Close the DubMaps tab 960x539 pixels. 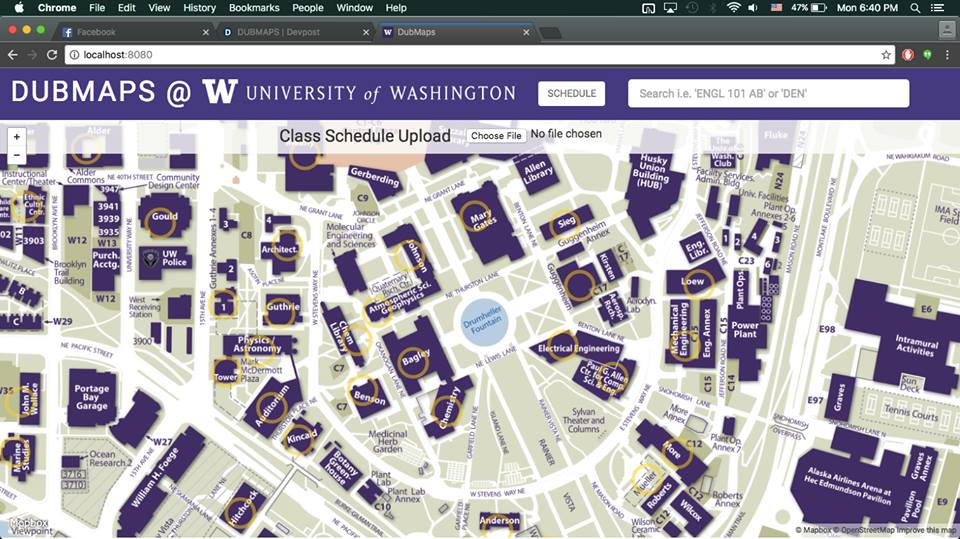click(526, 32)
